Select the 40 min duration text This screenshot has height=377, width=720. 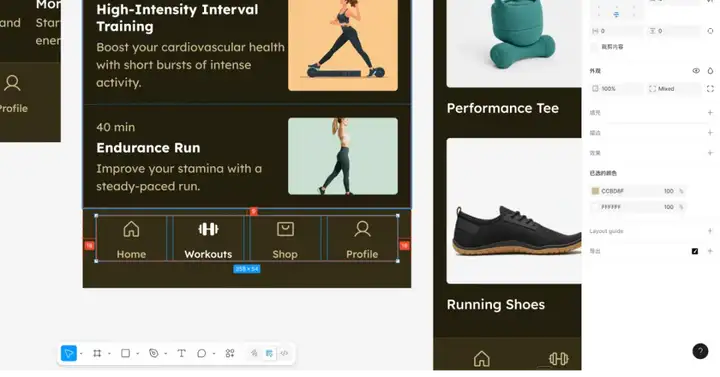[116, 127]
